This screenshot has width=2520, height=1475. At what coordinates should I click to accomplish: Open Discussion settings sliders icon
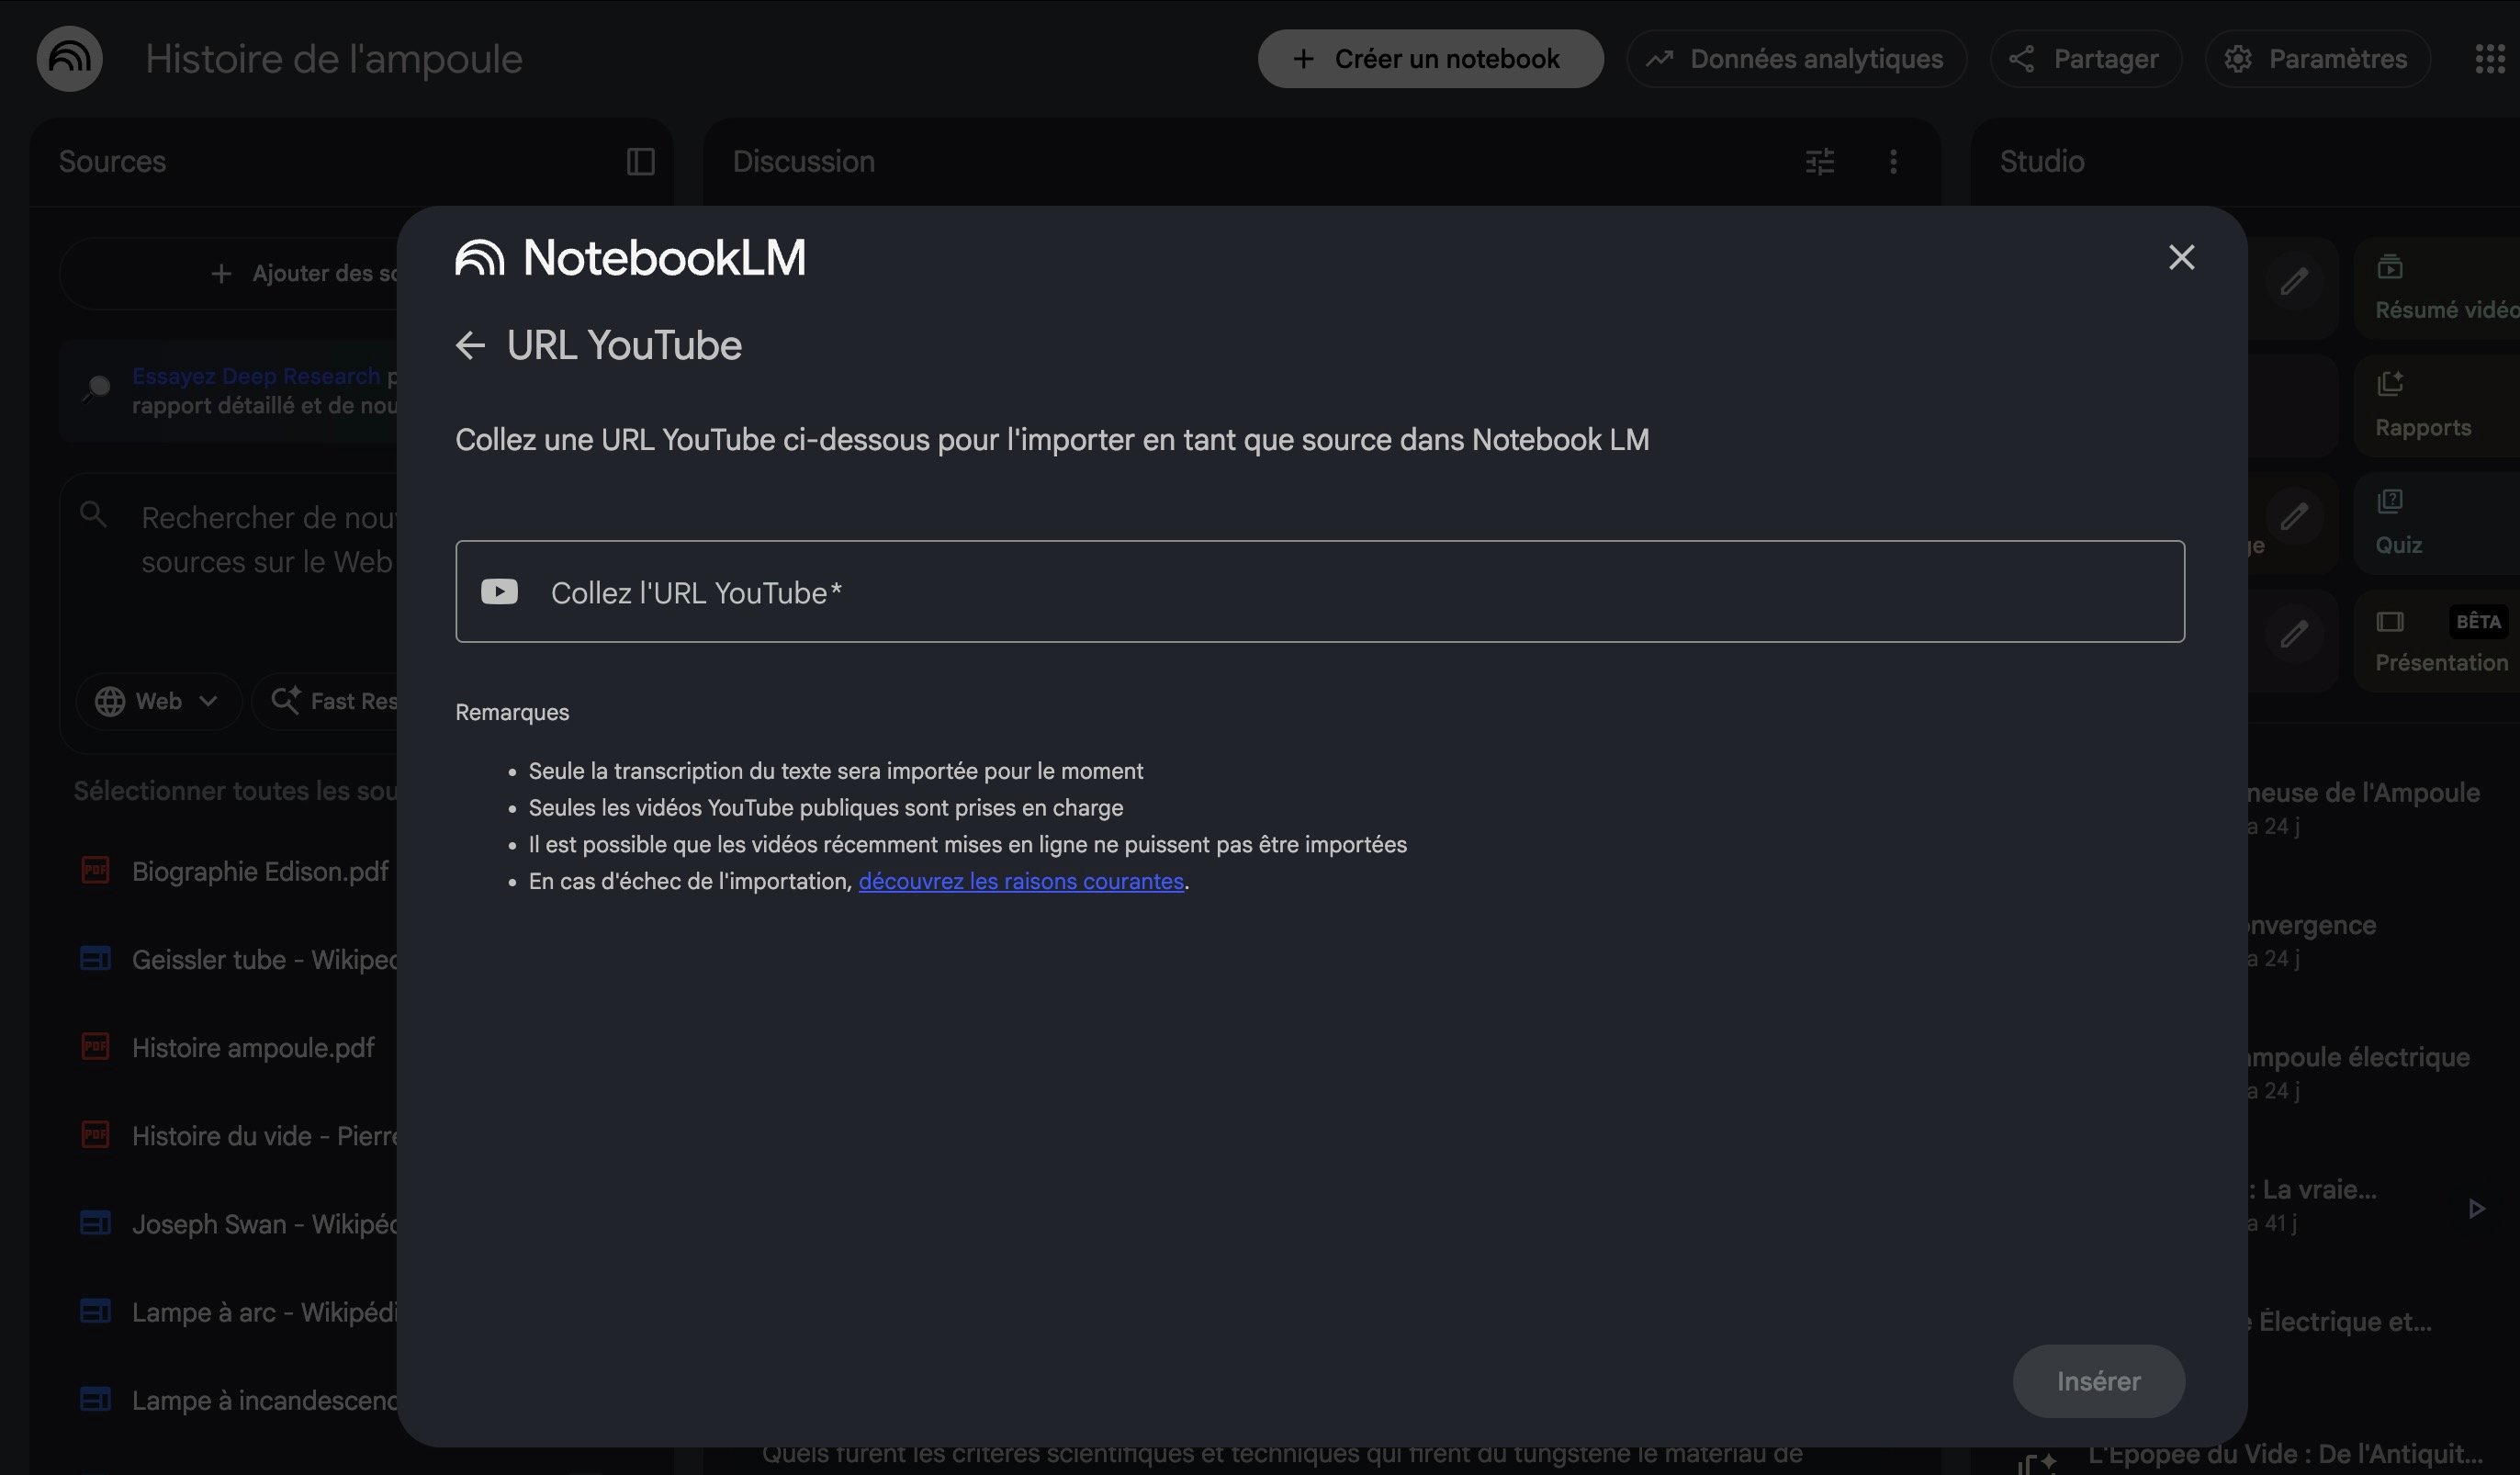[1819, 162]
